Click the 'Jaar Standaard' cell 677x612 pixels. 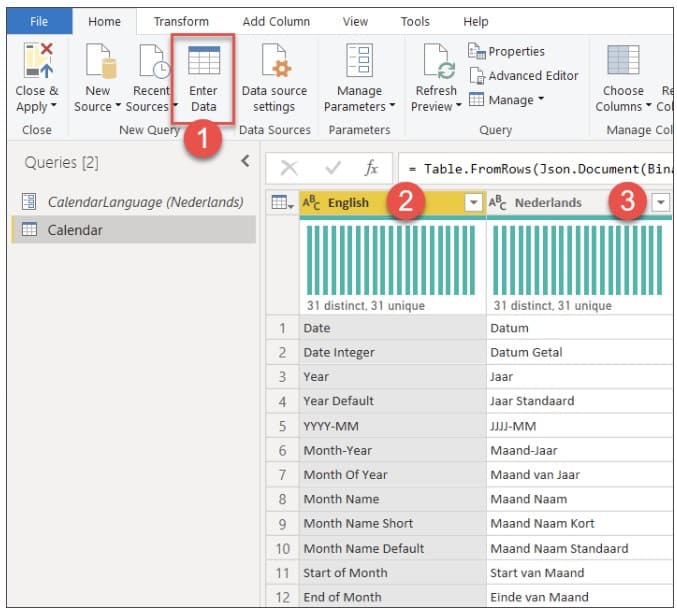pyautogui.click(x=579, y=401)
